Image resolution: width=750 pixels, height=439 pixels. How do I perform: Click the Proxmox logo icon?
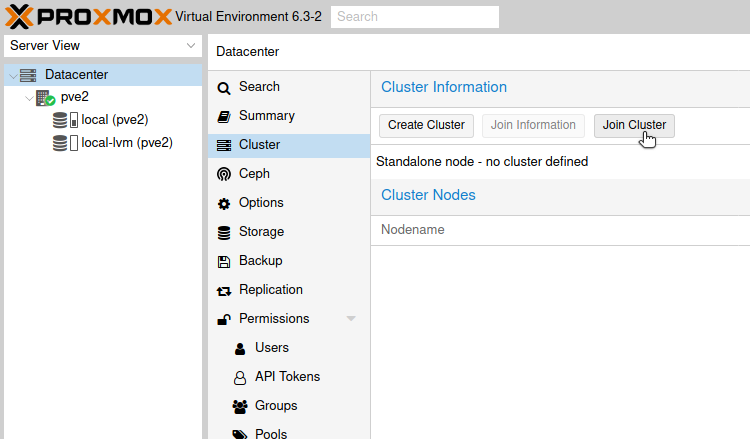click(x=19, y=17)
